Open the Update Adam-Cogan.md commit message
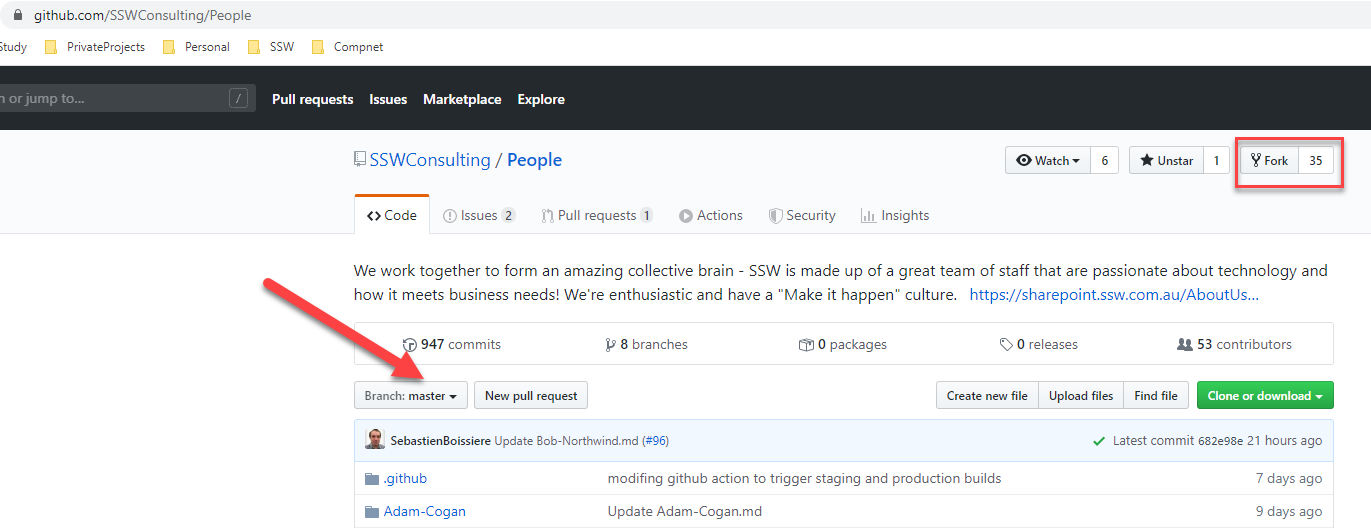 pyautogui.click(x=685, y=512)
